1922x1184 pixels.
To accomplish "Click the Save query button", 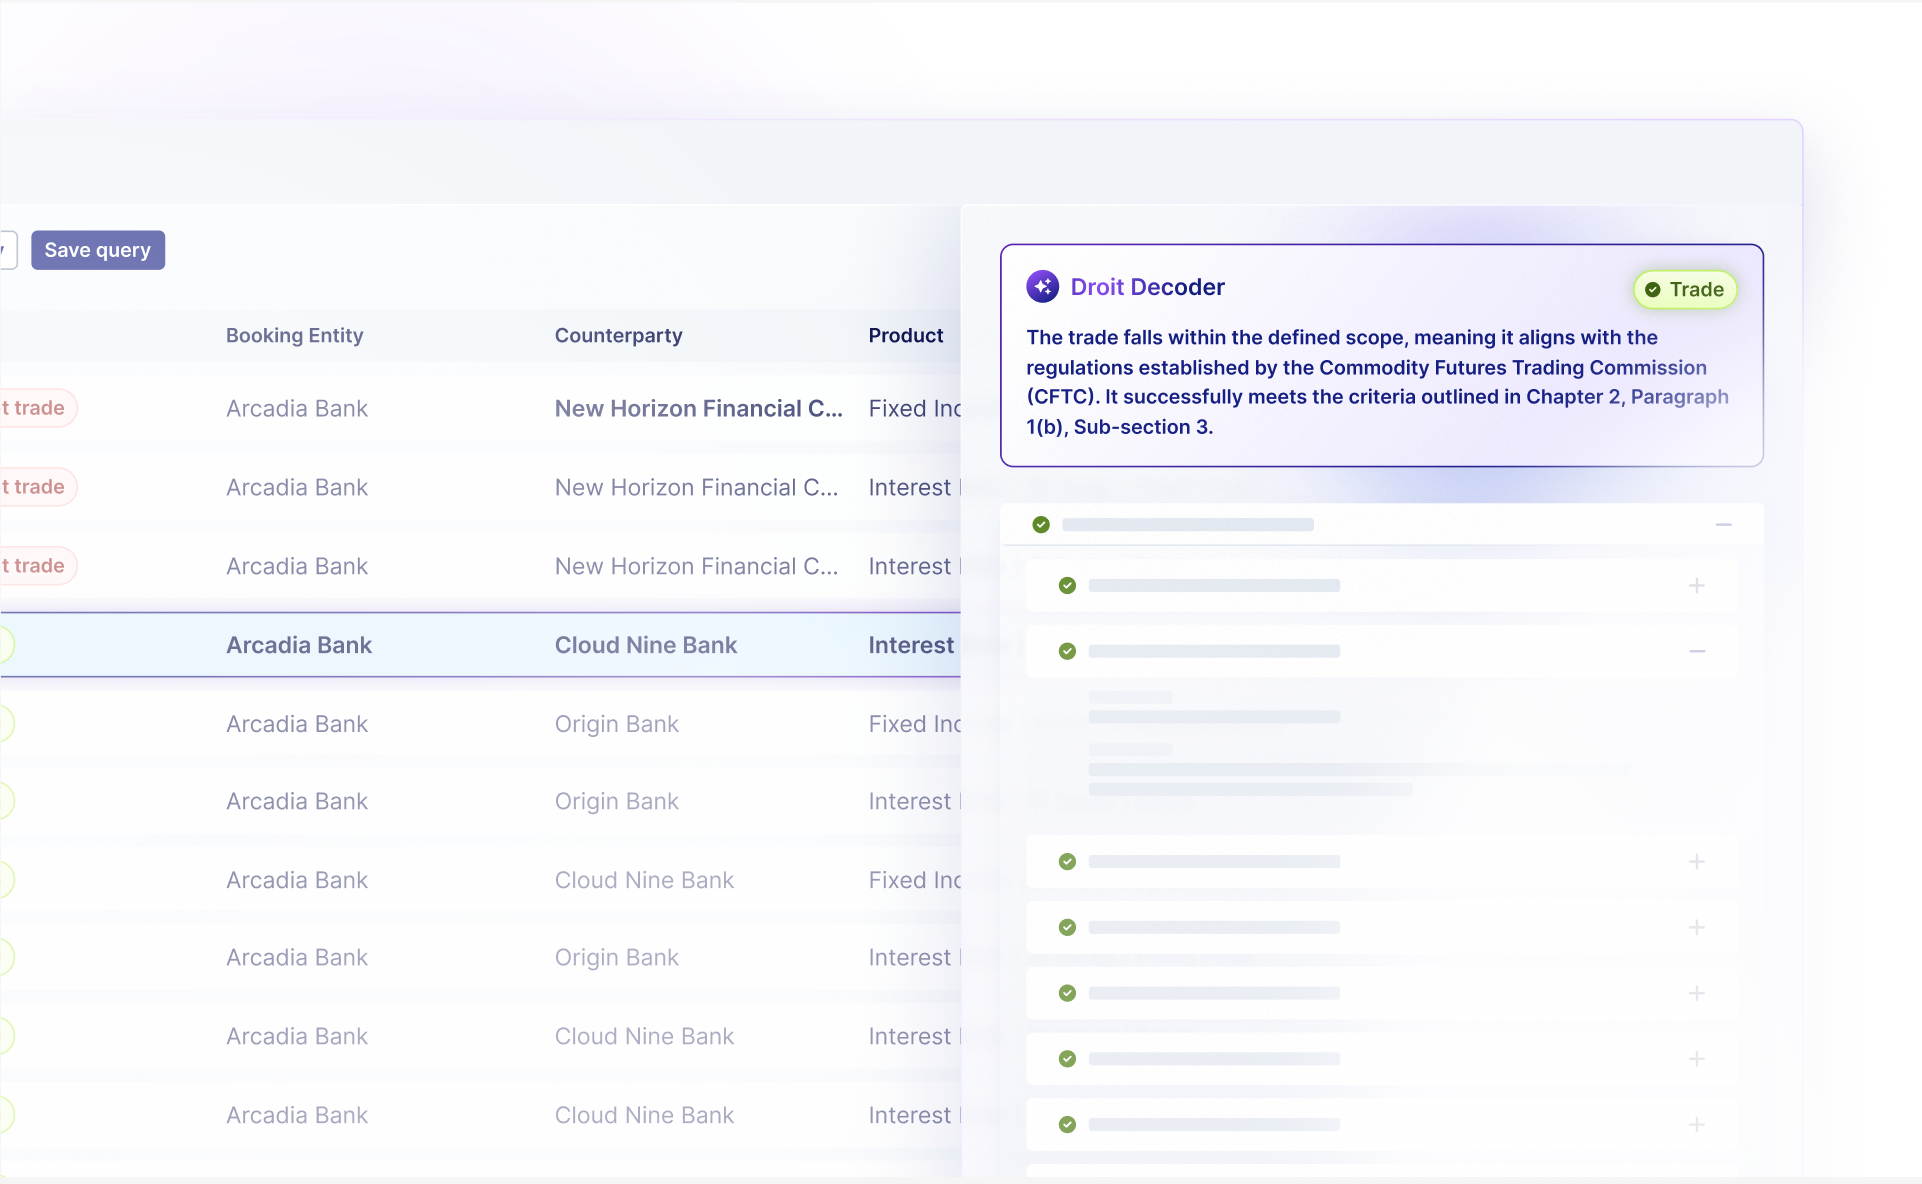I will tap(98, 250).
